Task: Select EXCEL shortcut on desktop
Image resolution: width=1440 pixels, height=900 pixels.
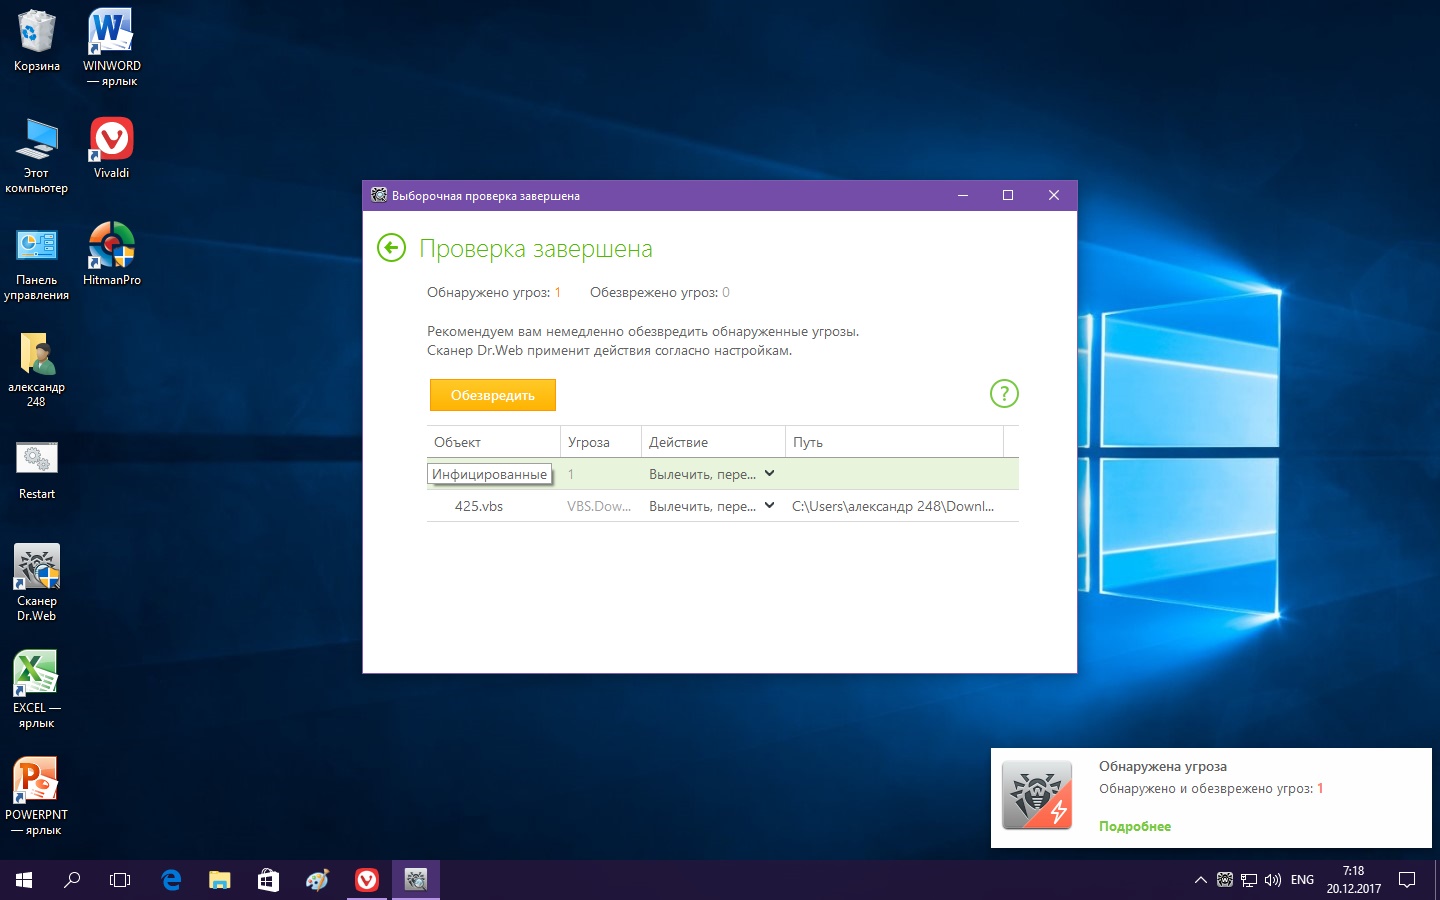Action: (x=37, y=690)
